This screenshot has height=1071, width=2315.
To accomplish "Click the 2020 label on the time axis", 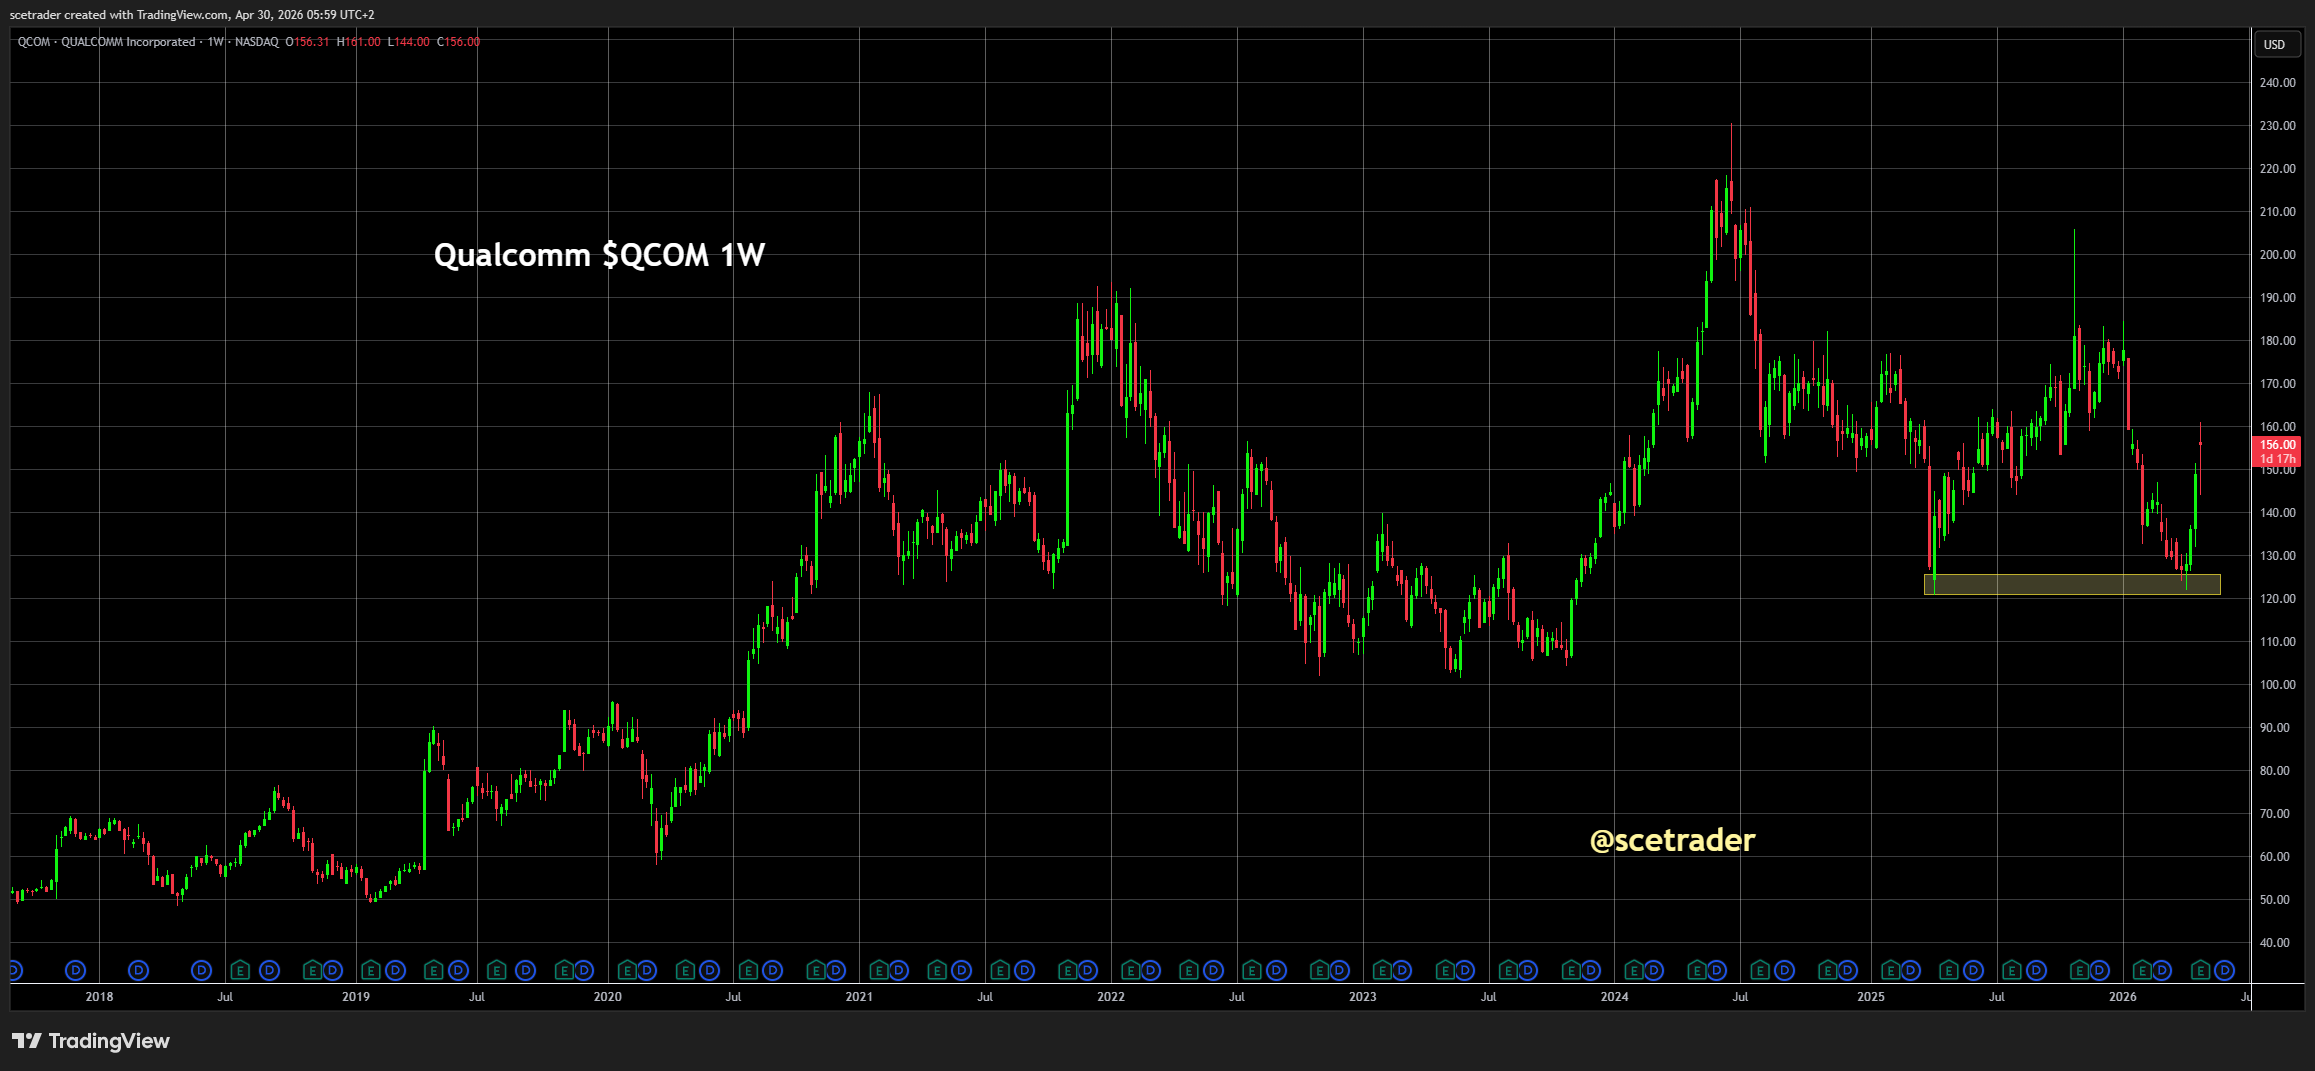I will pos(607,997).
